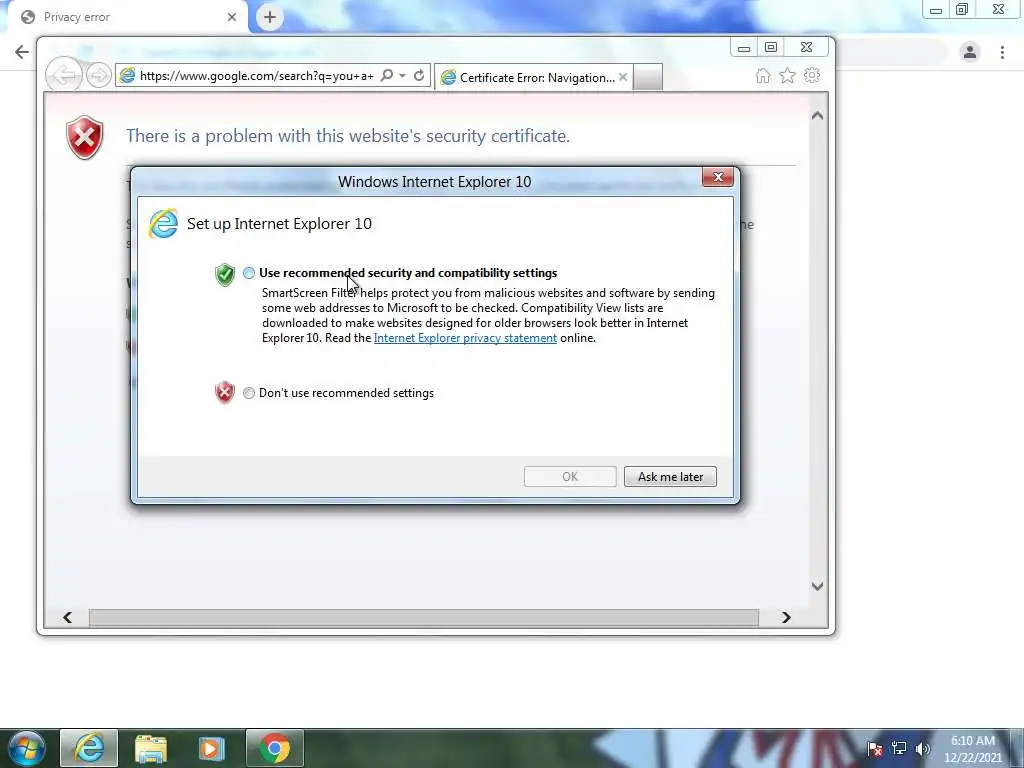
Task: Click Chrome's back navigation arrow
Action: (x=22, y=52)
